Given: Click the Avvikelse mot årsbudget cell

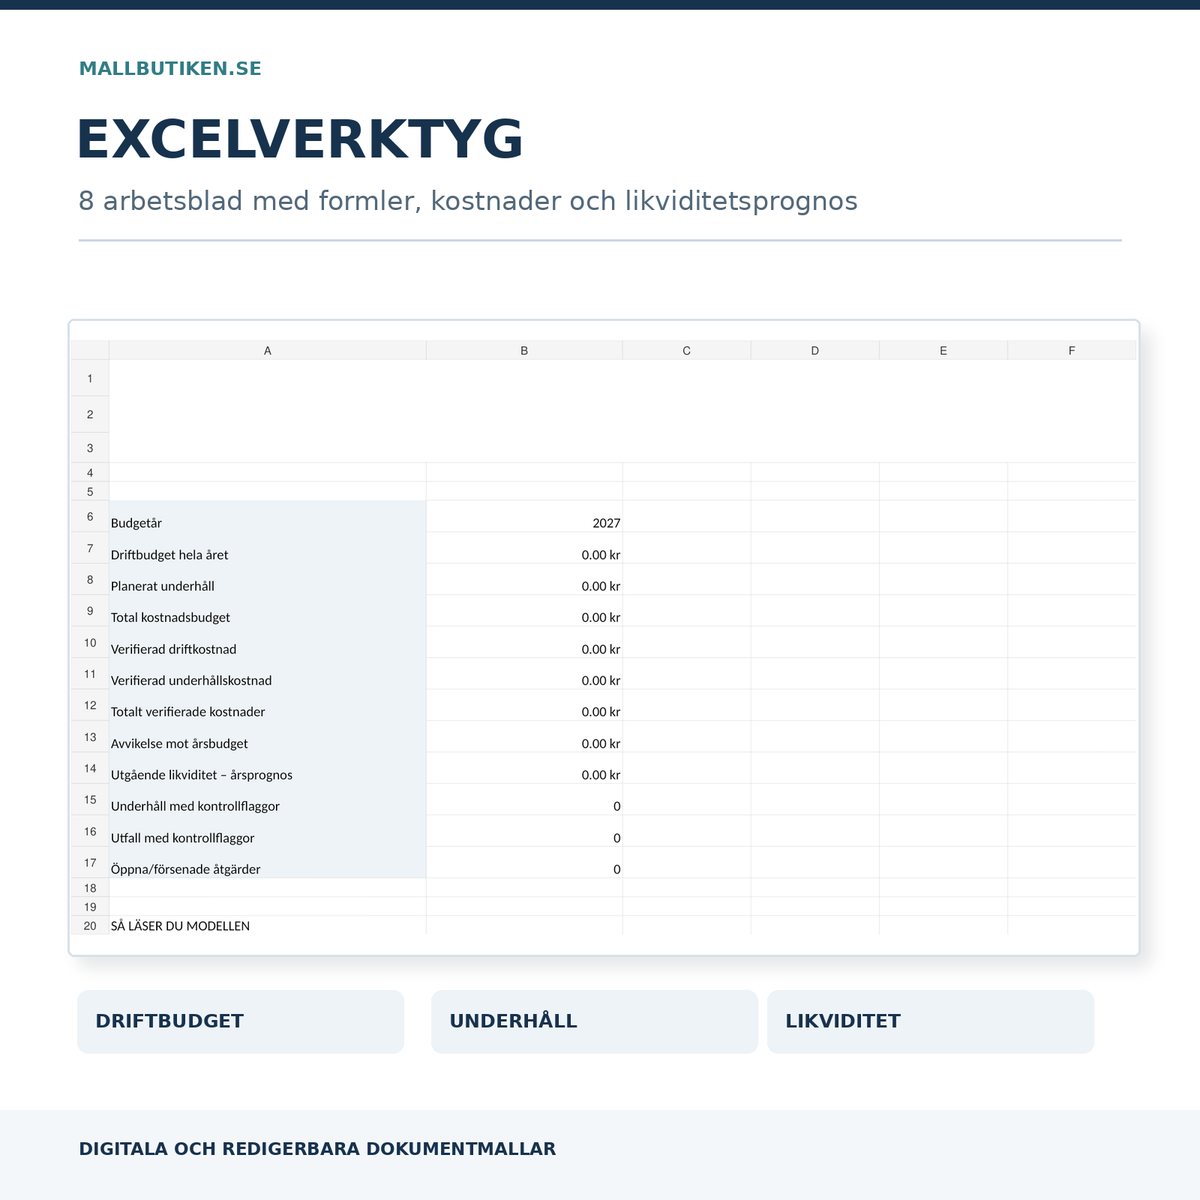Looking at the screenshot, I should pyautogui.click(x=267, y=737).
